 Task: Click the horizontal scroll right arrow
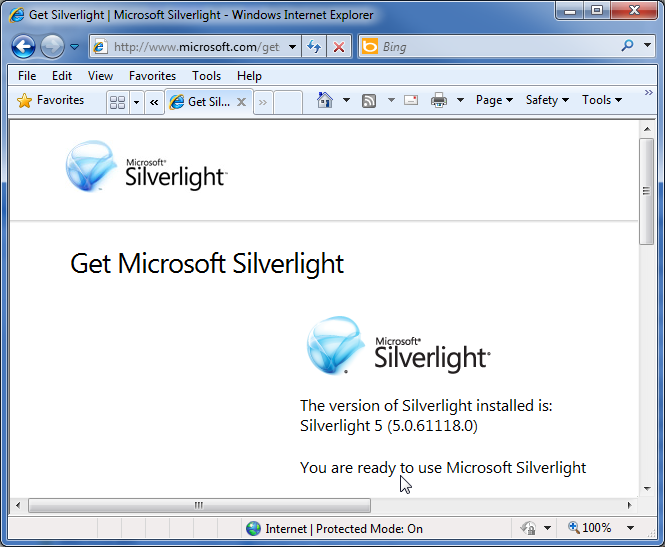(629, 505)
